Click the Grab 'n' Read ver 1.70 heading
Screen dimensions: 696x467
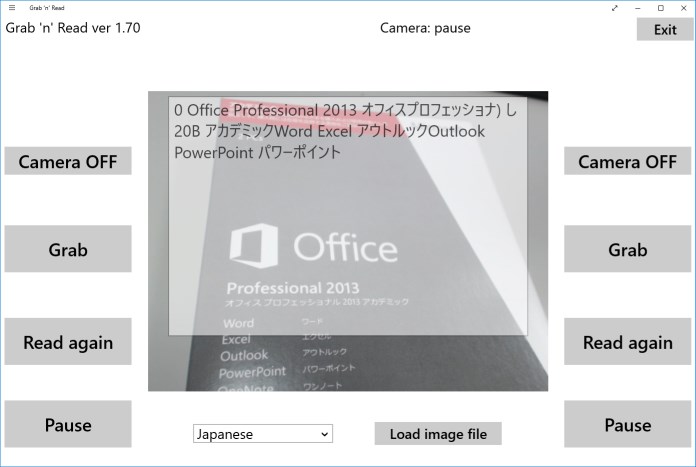tap(73, 28)
